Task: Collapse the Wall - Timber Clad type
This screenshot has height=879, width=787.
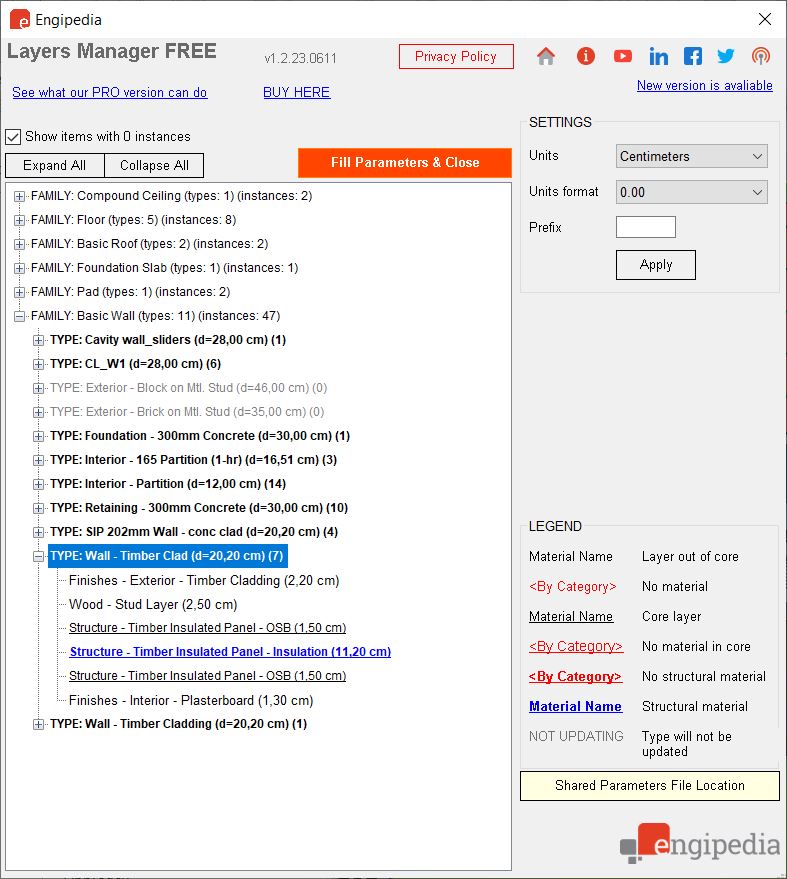Action: 38,556
